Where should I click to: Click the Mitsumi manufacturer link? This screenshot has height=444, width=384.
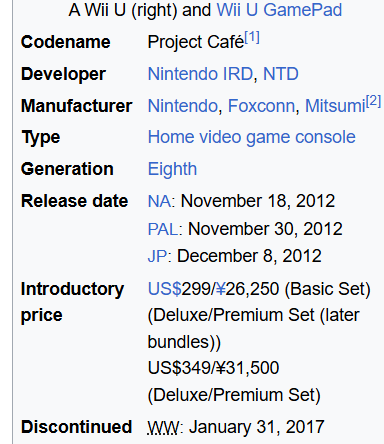(335, 106)
